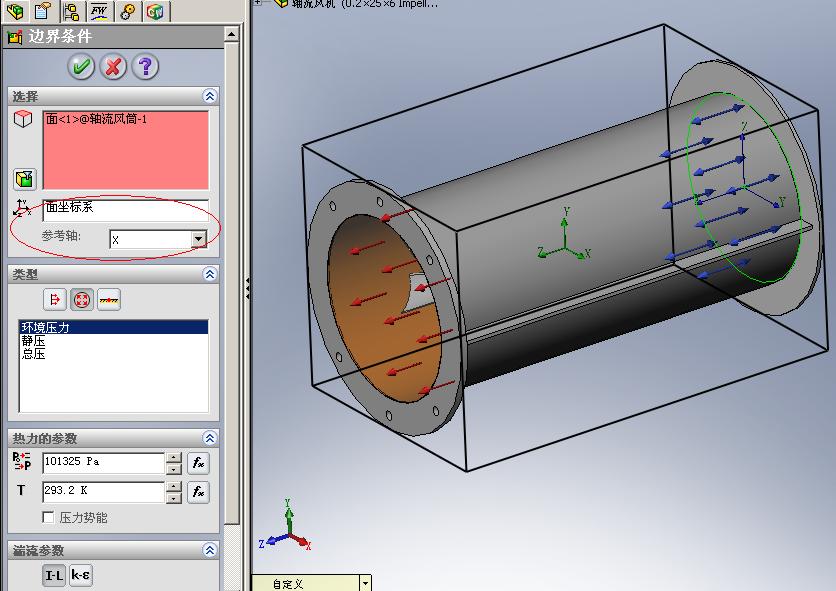Select 环境压力 in the type list
The width and height of the screenshot is (836, 591).
click(x=114, y=327)
